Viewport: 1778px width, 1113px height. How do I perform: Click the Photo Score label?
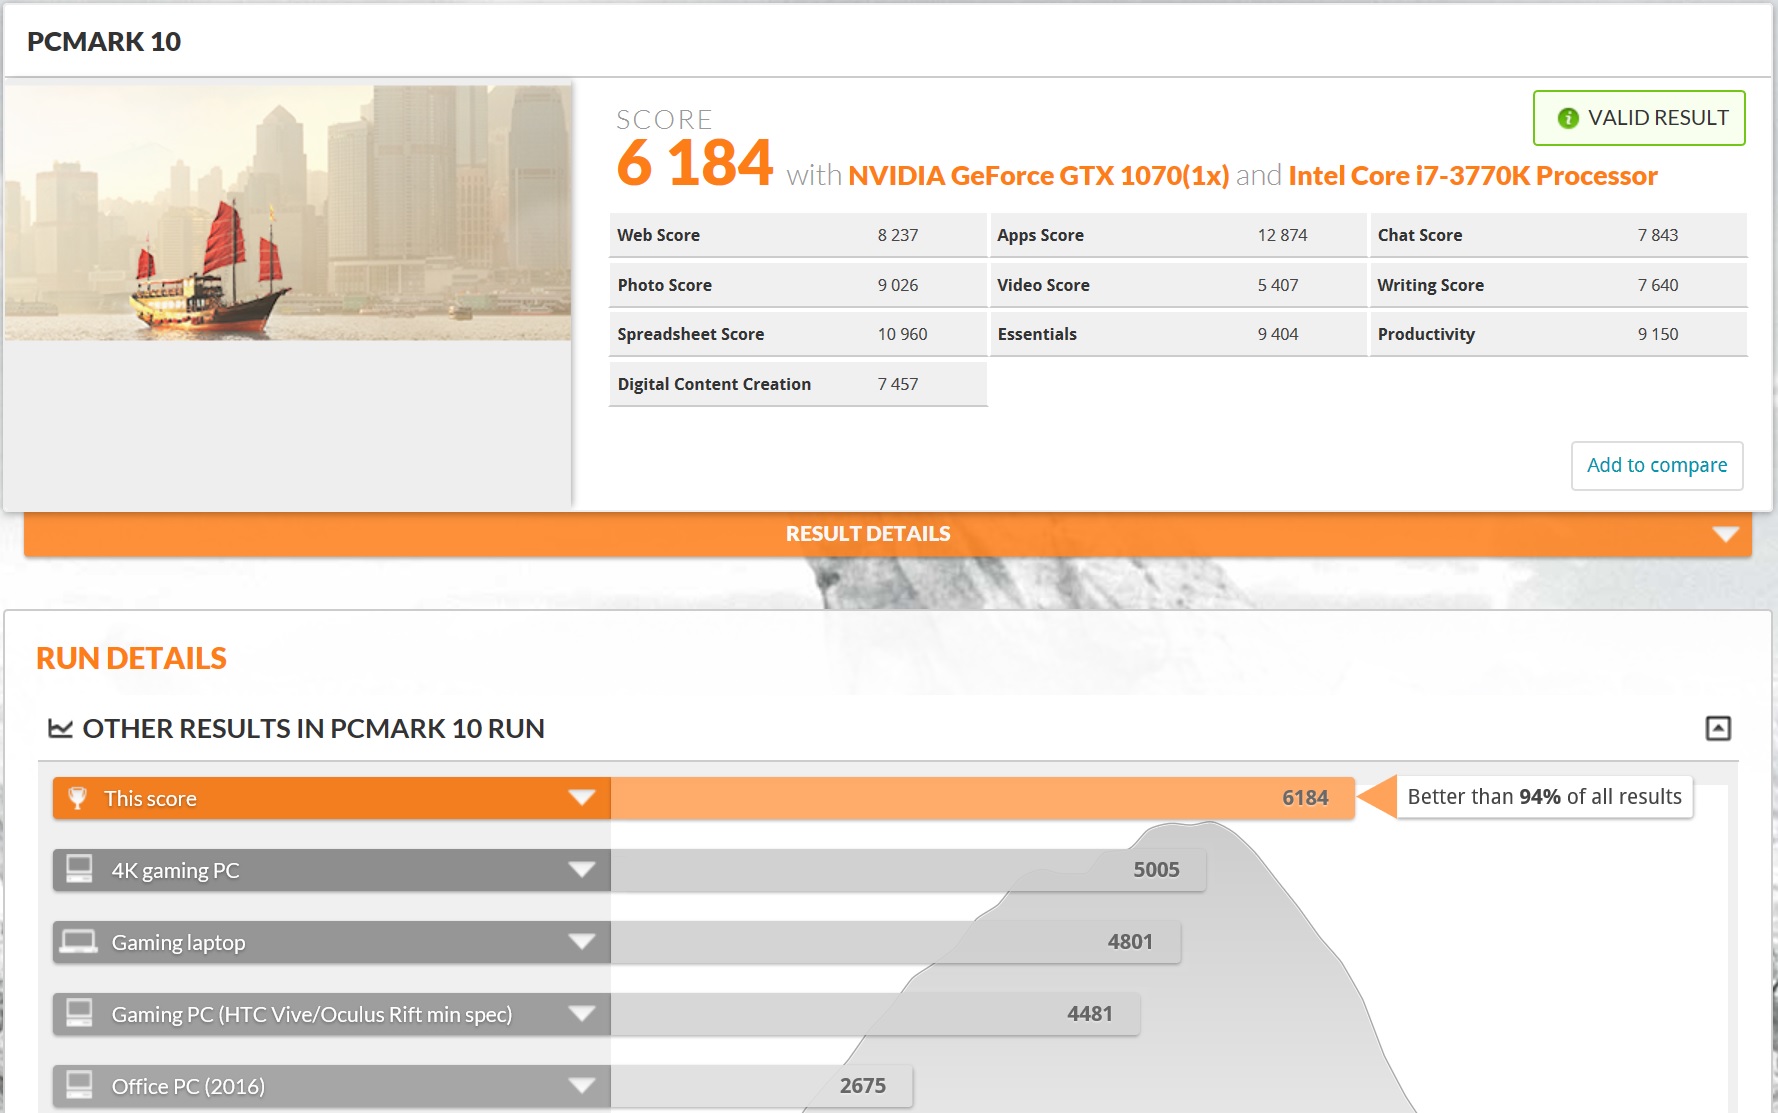[665, 285]
